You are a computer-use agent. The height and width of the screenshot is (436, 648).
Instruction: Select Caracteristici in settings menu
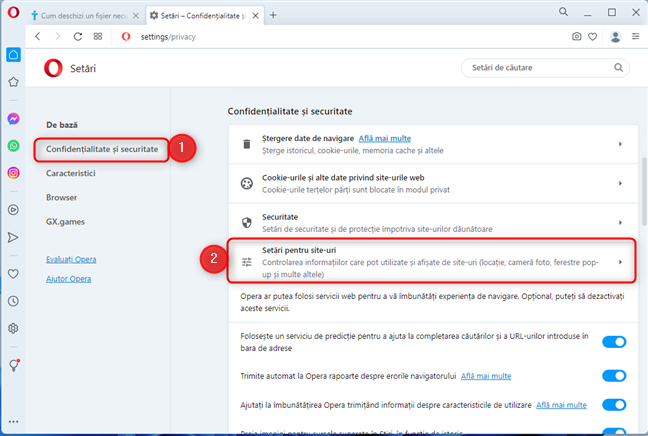[x=71, y=174]
